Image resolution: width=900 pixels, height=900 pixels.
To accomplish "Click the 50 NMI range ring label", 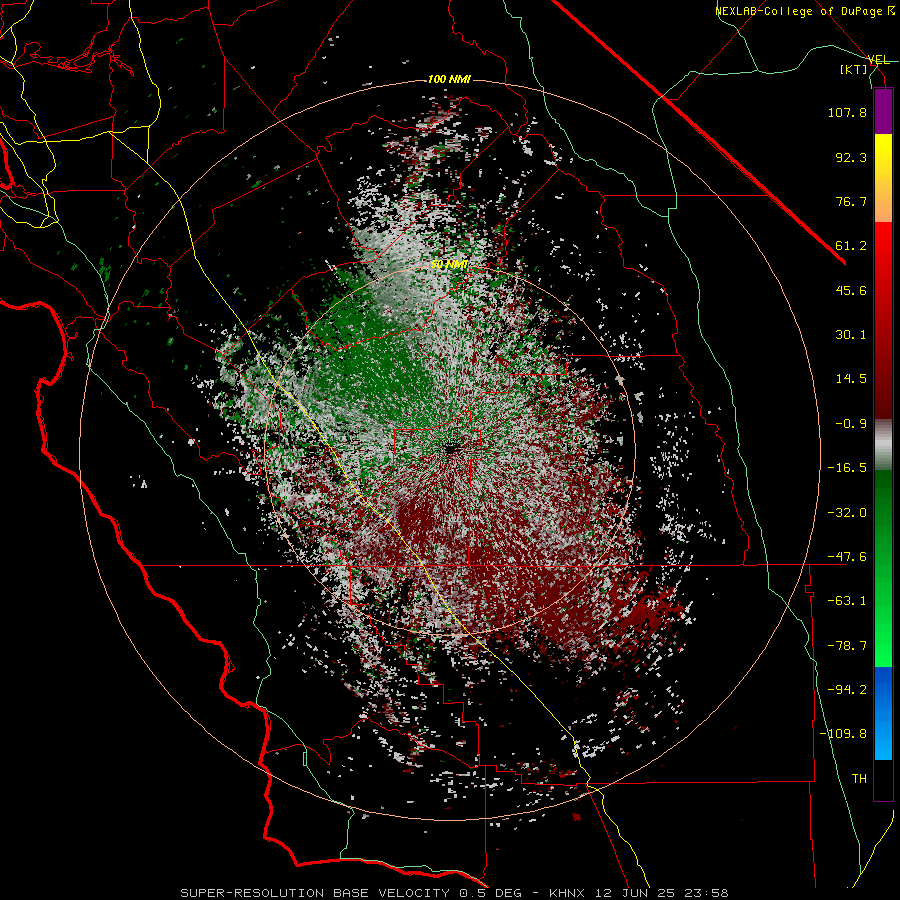I will [x=449, y=265].
